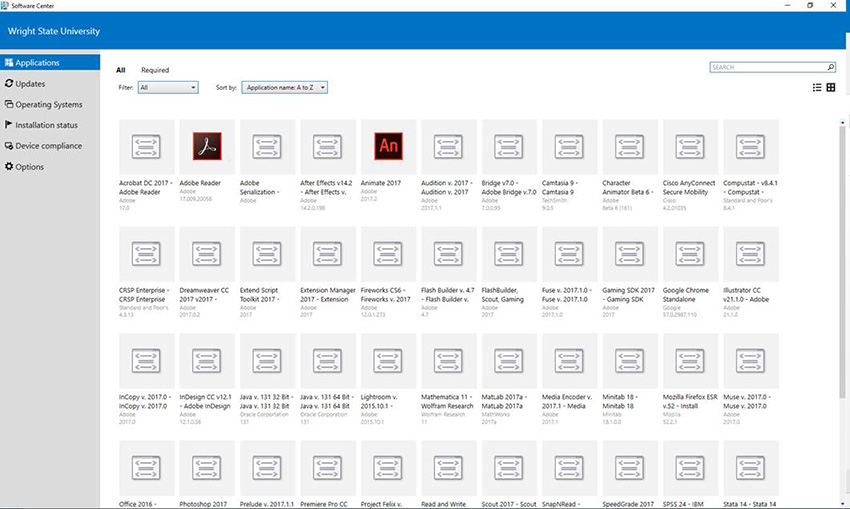Screen dimensions: 850x509
Task: Open the Mozilla Firefox ESR tile icon
Action: coord(690,360)
